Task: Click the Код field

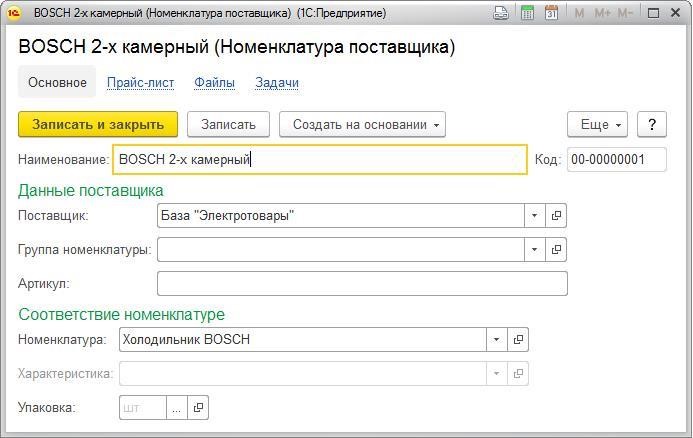Action: coord(617,159)
